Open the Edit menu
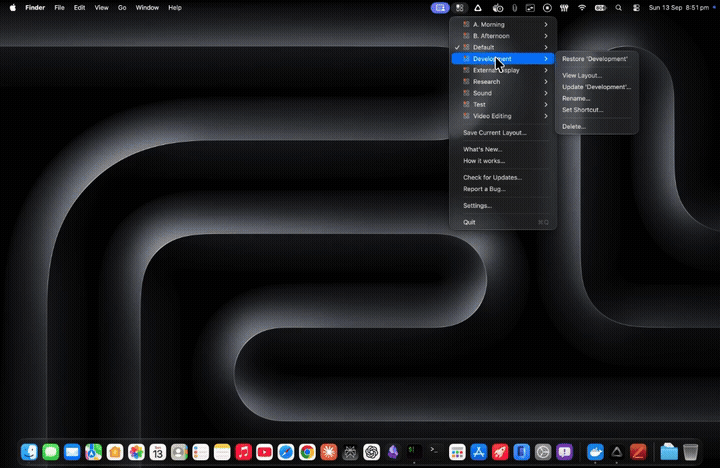720x468 pixels. [x=79, y=8]
